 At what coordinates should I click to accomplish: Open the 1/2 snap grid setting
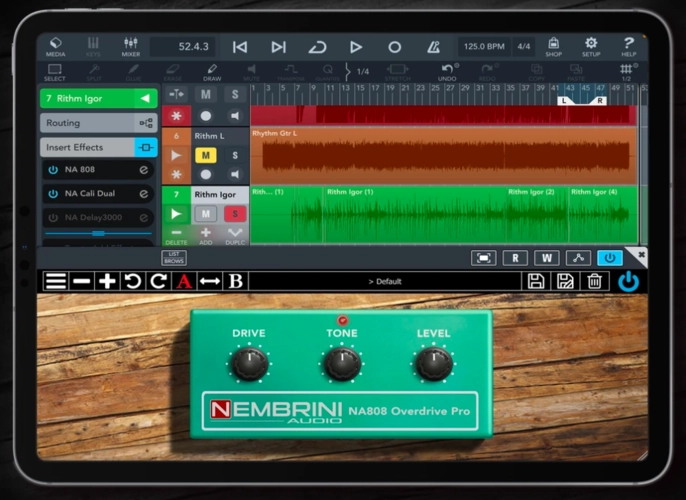pos(626,72)
